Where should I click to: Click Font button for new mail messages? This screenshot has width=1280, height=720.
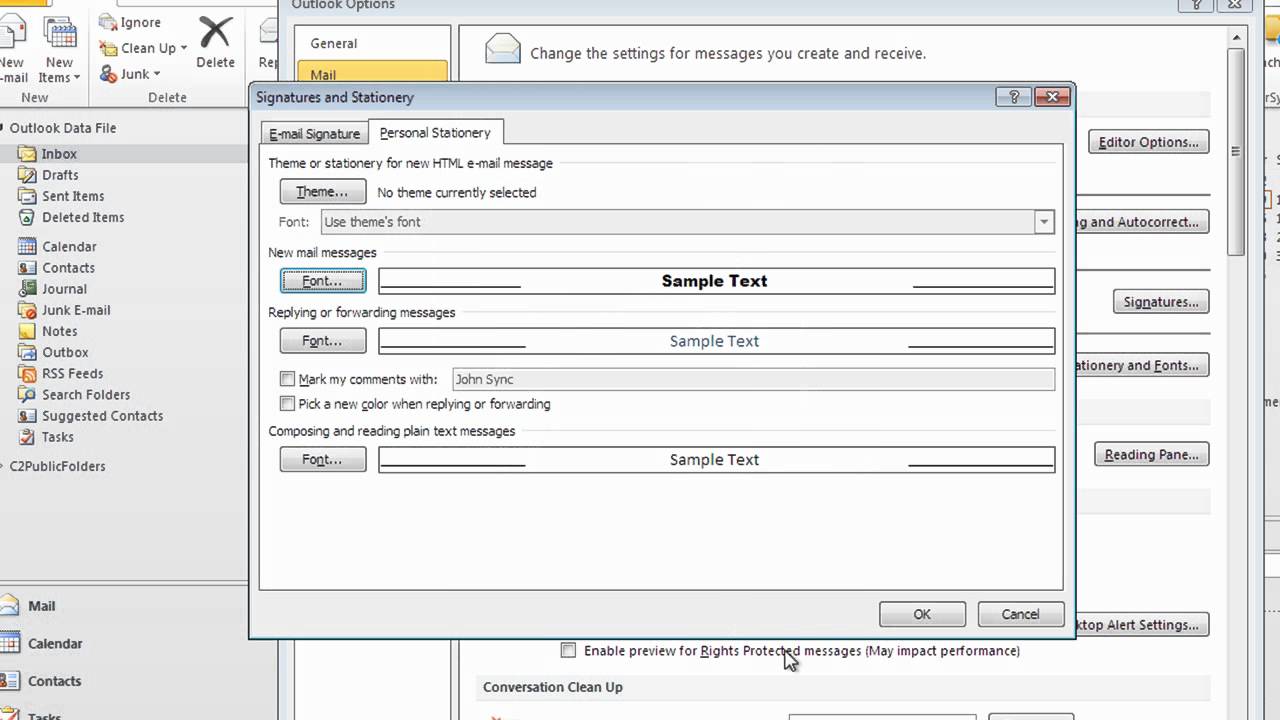[x=322, y=281]
